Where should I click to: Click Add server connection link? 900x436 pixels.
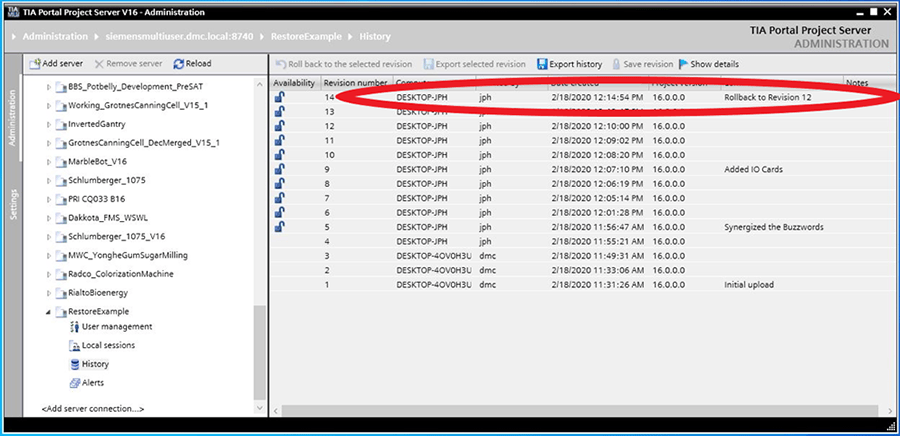(93, 409)
